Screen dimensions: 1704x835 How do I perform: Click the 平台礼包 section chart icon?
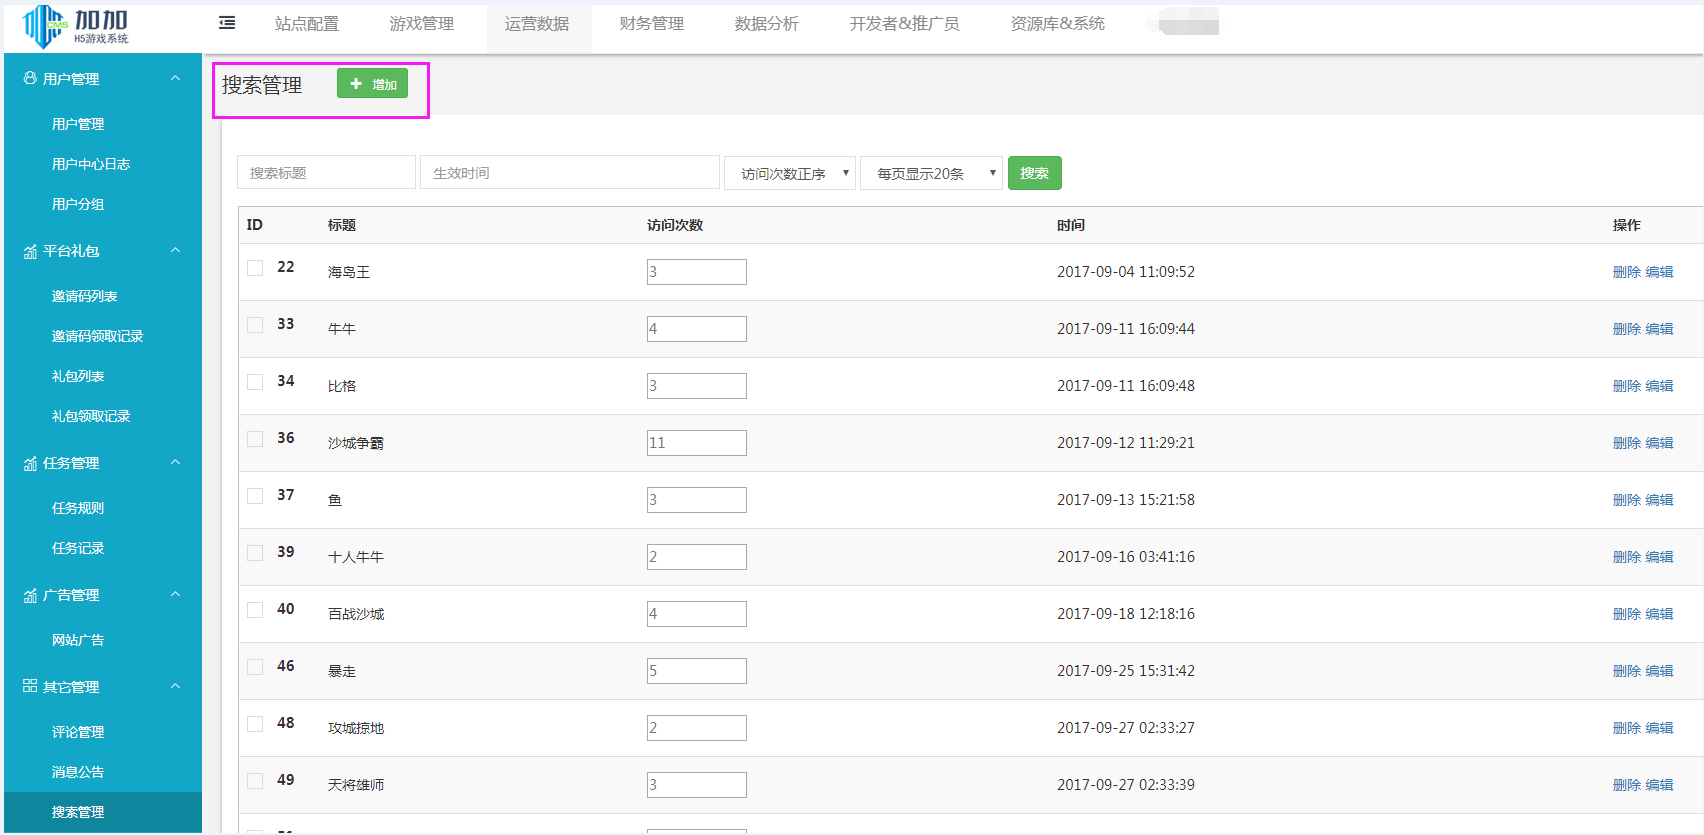click(x=30, y=251)
